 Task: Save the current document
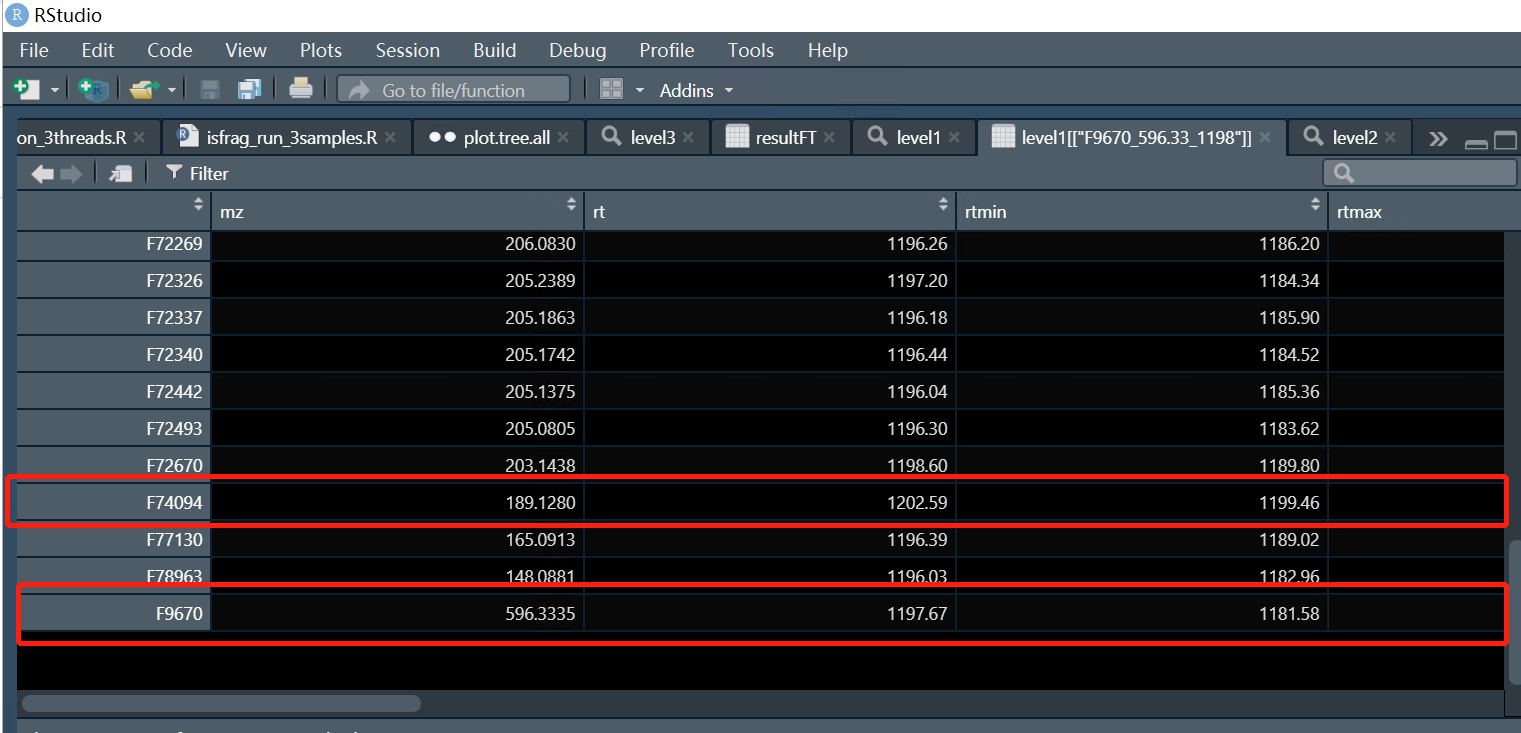point(209,89)
